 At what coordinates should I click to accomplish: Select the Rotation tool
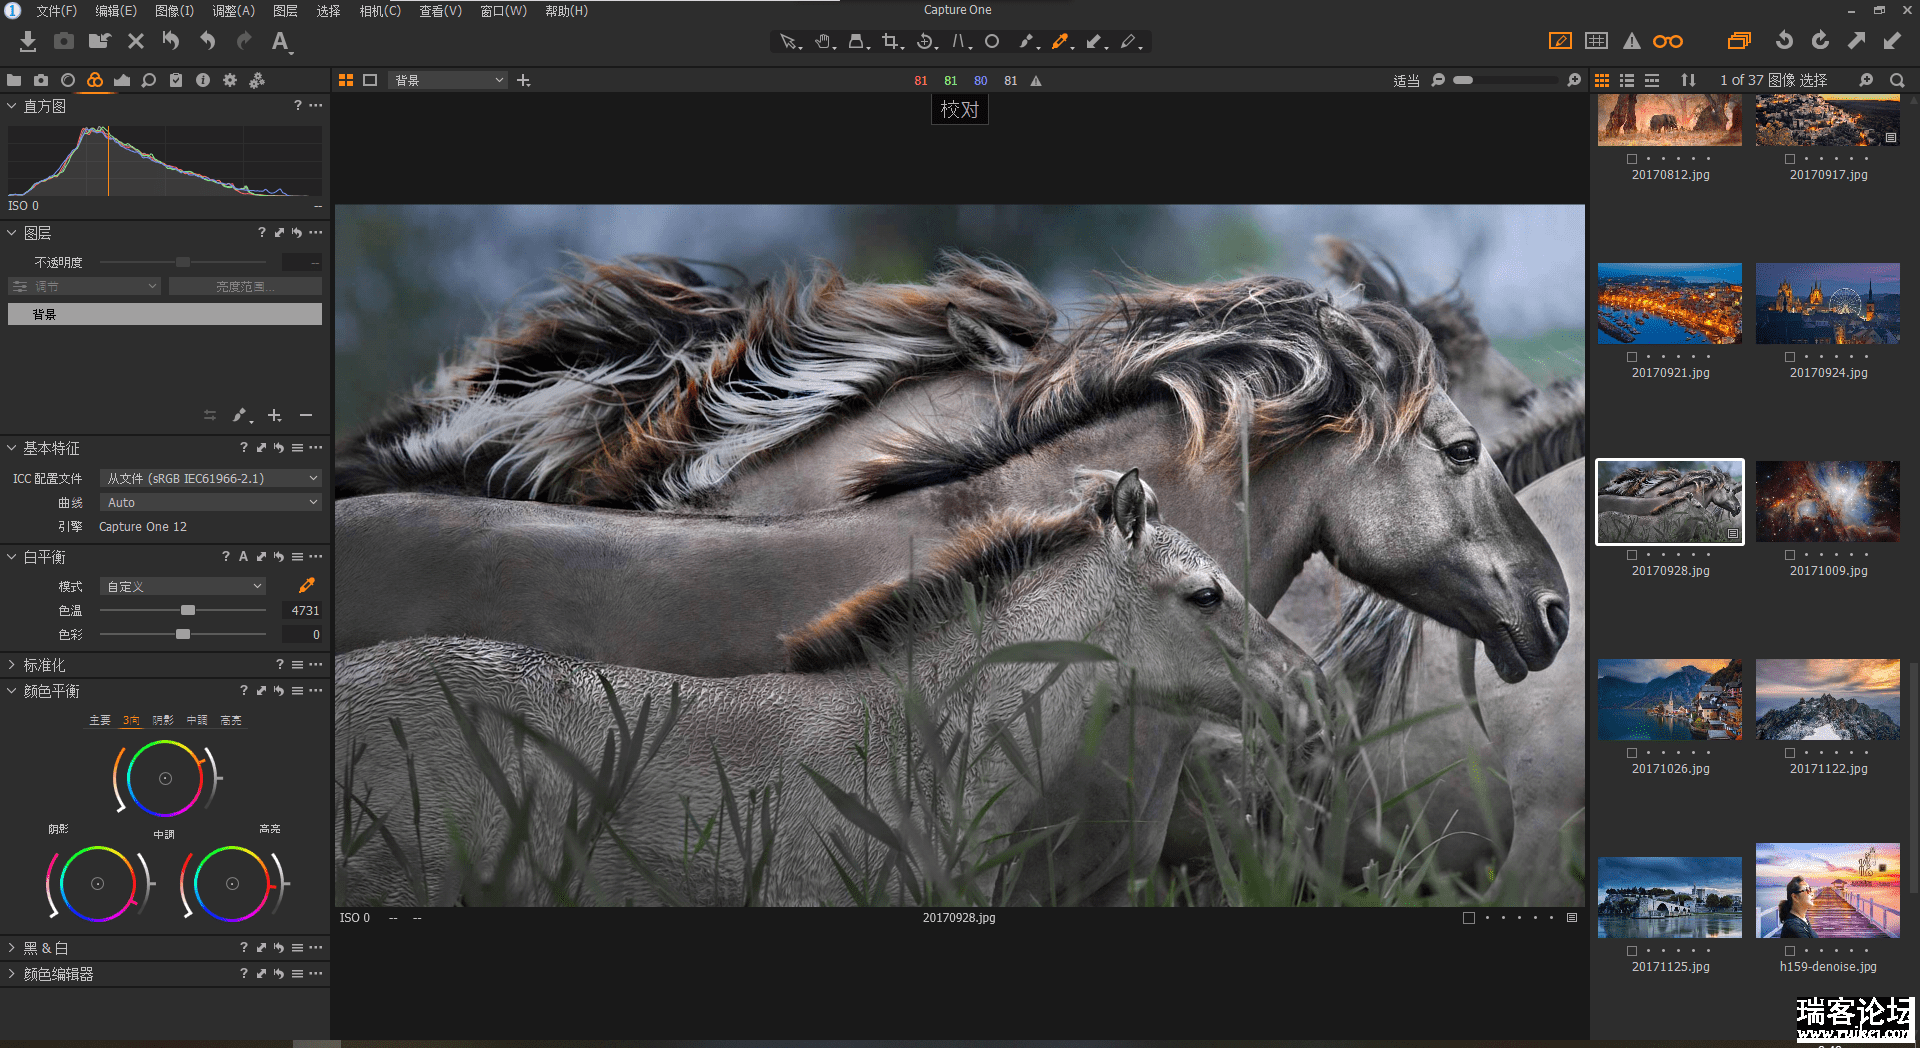927,41
